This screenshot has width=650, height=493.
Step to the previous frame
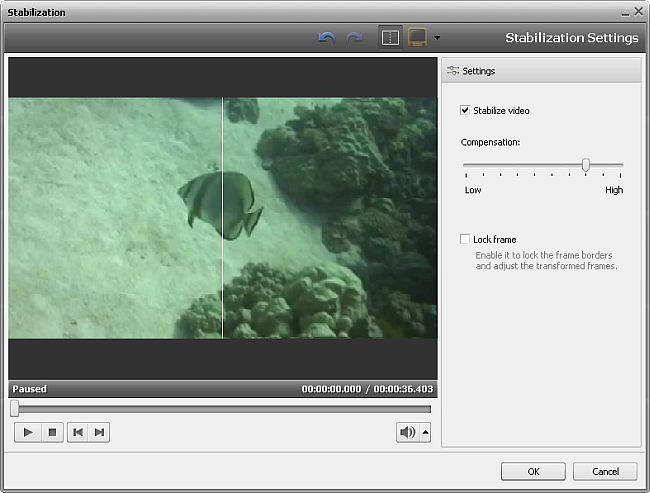coord(77,432)
